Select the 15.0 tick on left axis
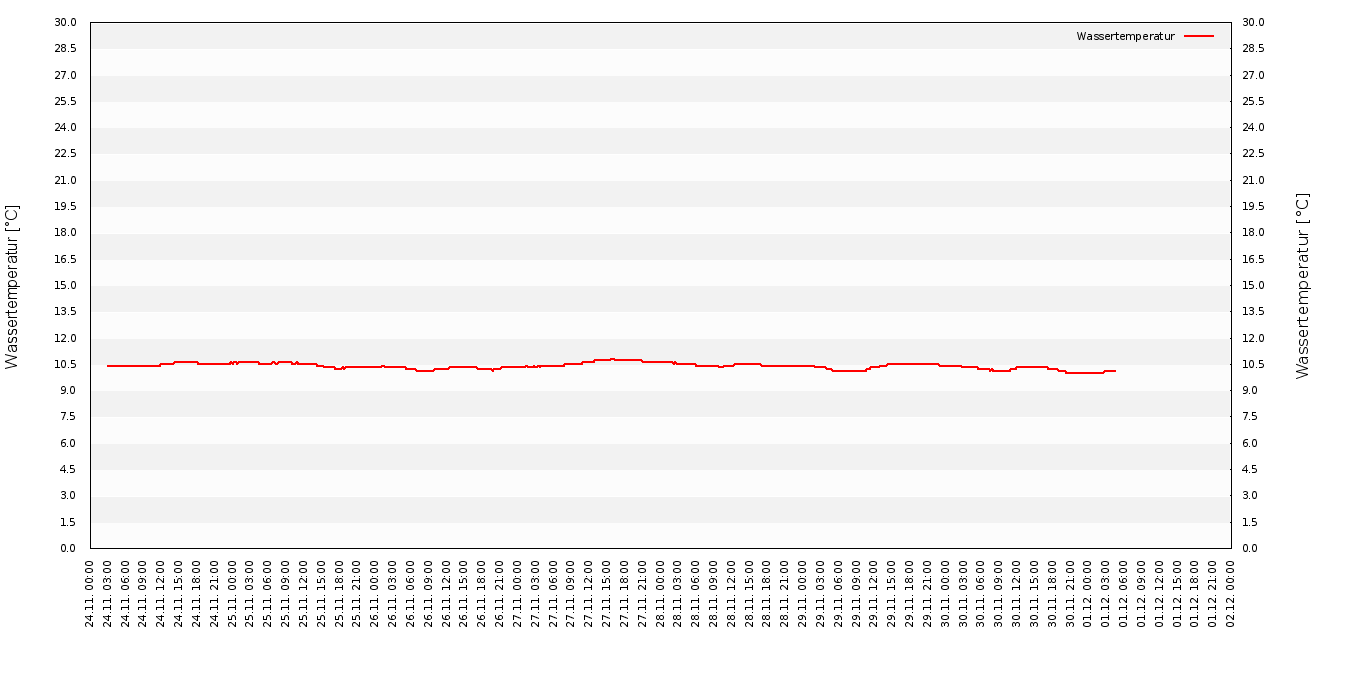 (65, 285)
